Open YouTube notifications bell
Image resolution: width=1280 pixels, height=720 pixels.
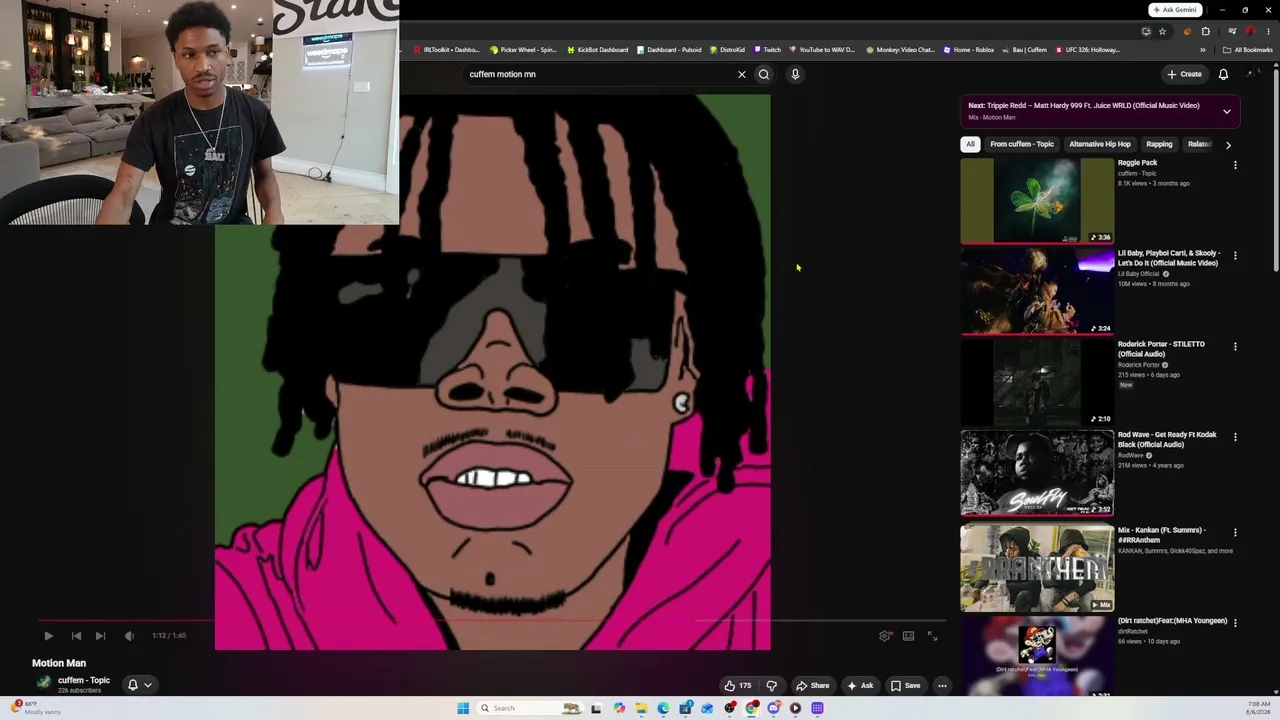pyautogui.click(x=1223, y=74)
